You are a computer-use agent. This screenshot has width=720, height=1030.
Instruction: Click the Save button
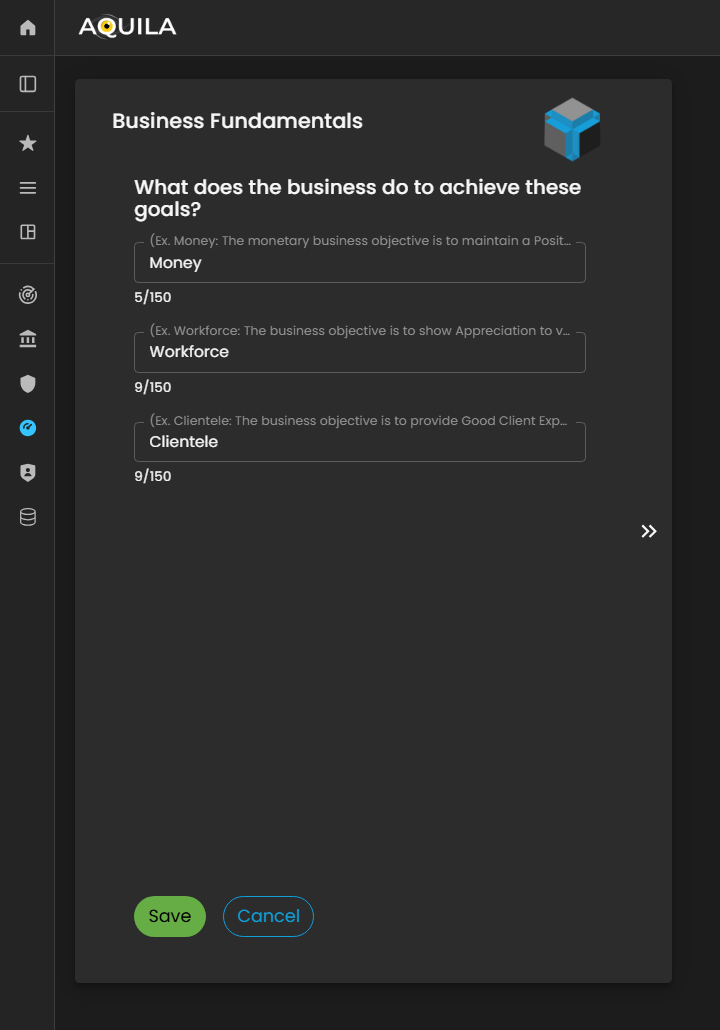[170, 917]
